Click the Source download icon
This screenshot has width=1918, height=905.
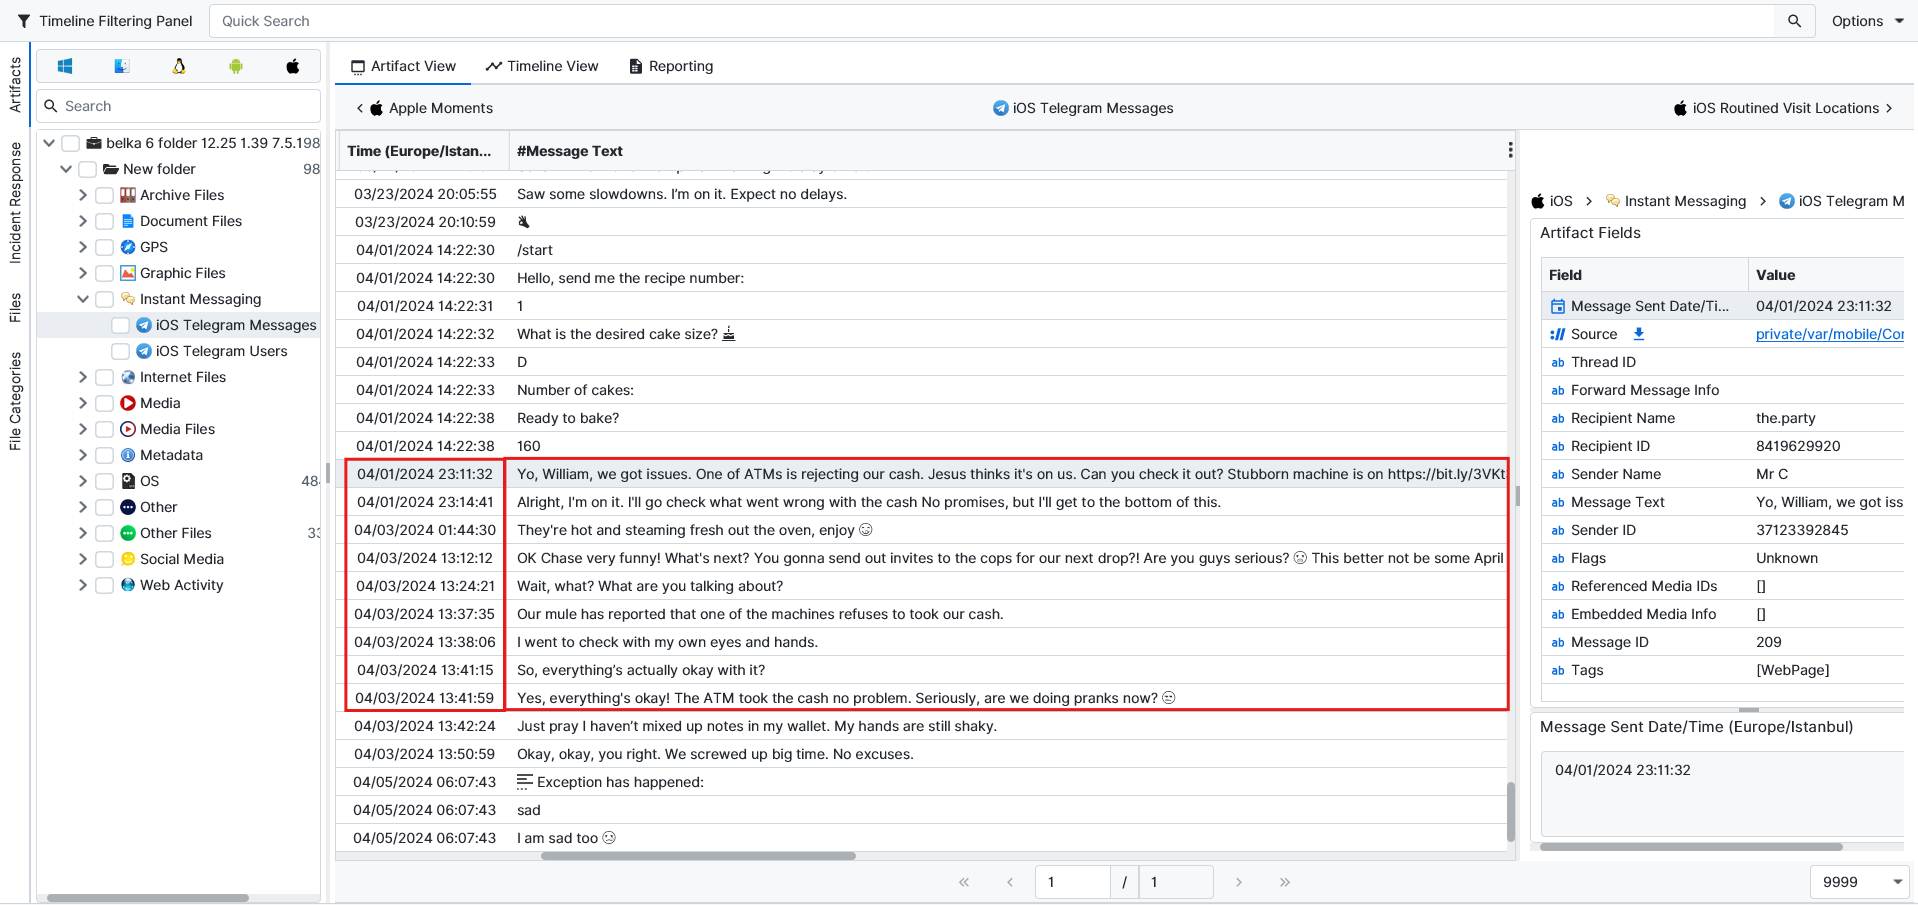tap(1639, 334)
